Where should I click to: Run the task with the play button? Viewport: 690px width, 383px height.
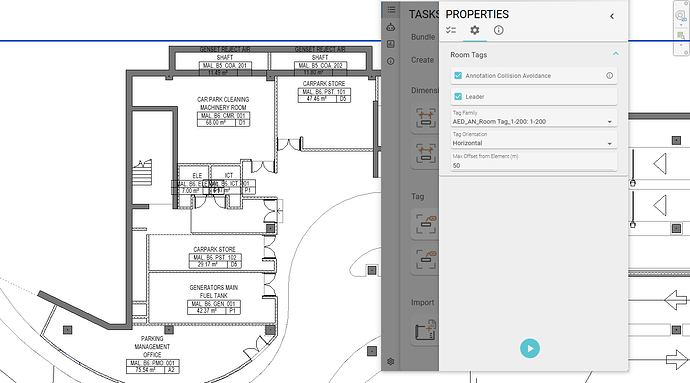(530, 349)
